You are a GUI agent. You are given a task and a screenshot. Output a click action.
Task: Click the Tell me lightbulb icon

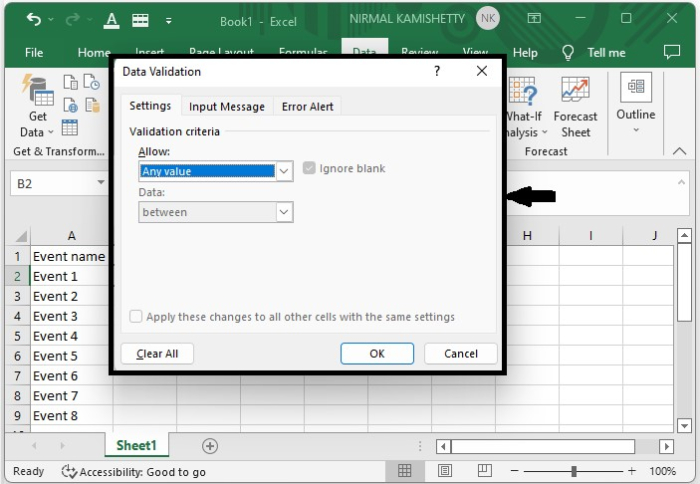567,53
